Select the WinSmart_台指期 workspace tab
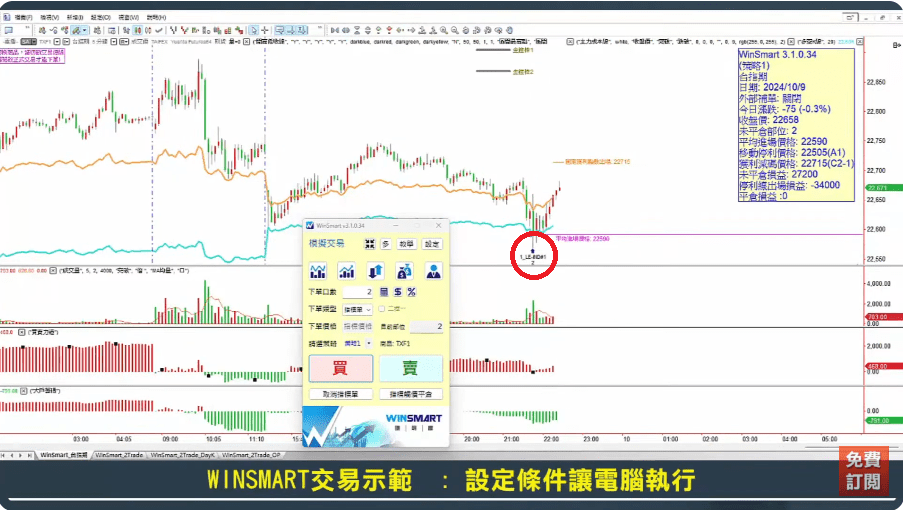Image resolution: width=903 pixels, height=512 pixels. pyautogui.click(x=63, y=456)
